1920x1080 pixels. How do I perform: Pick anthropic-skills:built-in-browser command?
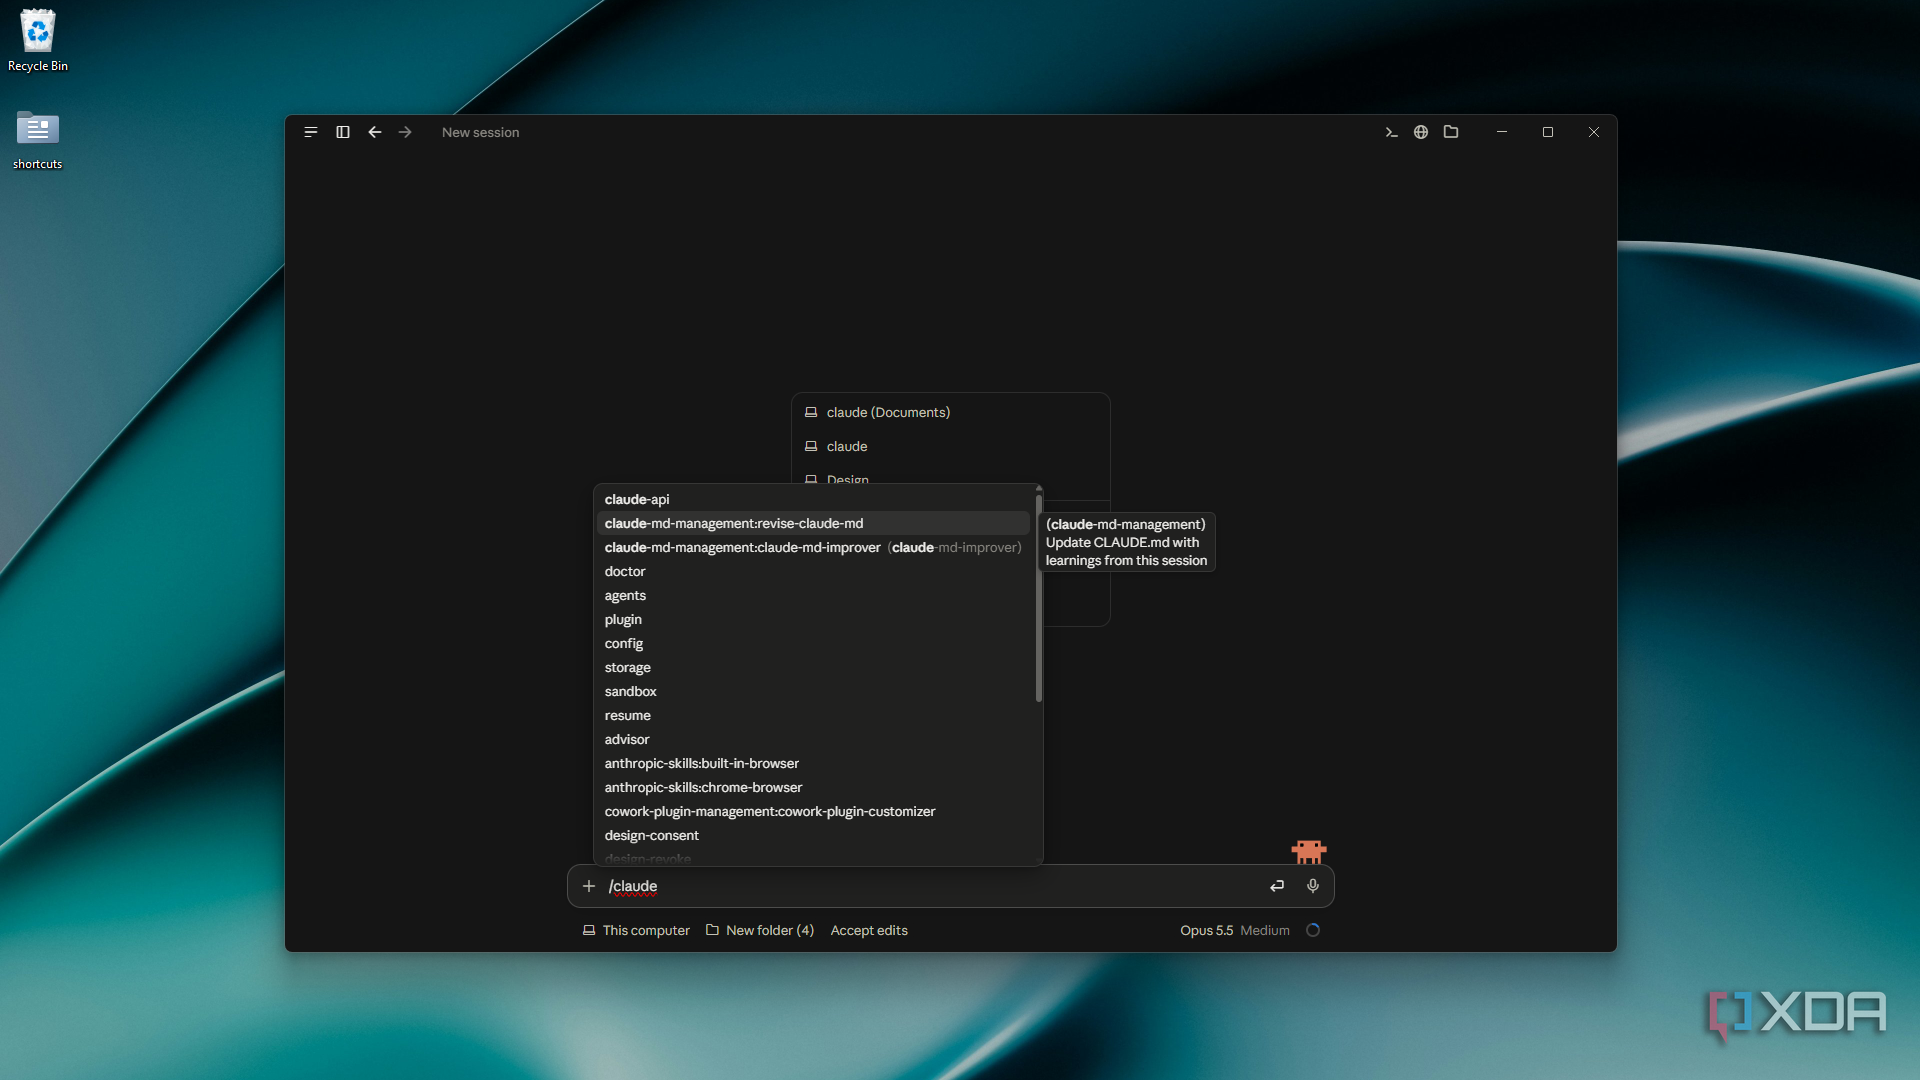[813, 763]
